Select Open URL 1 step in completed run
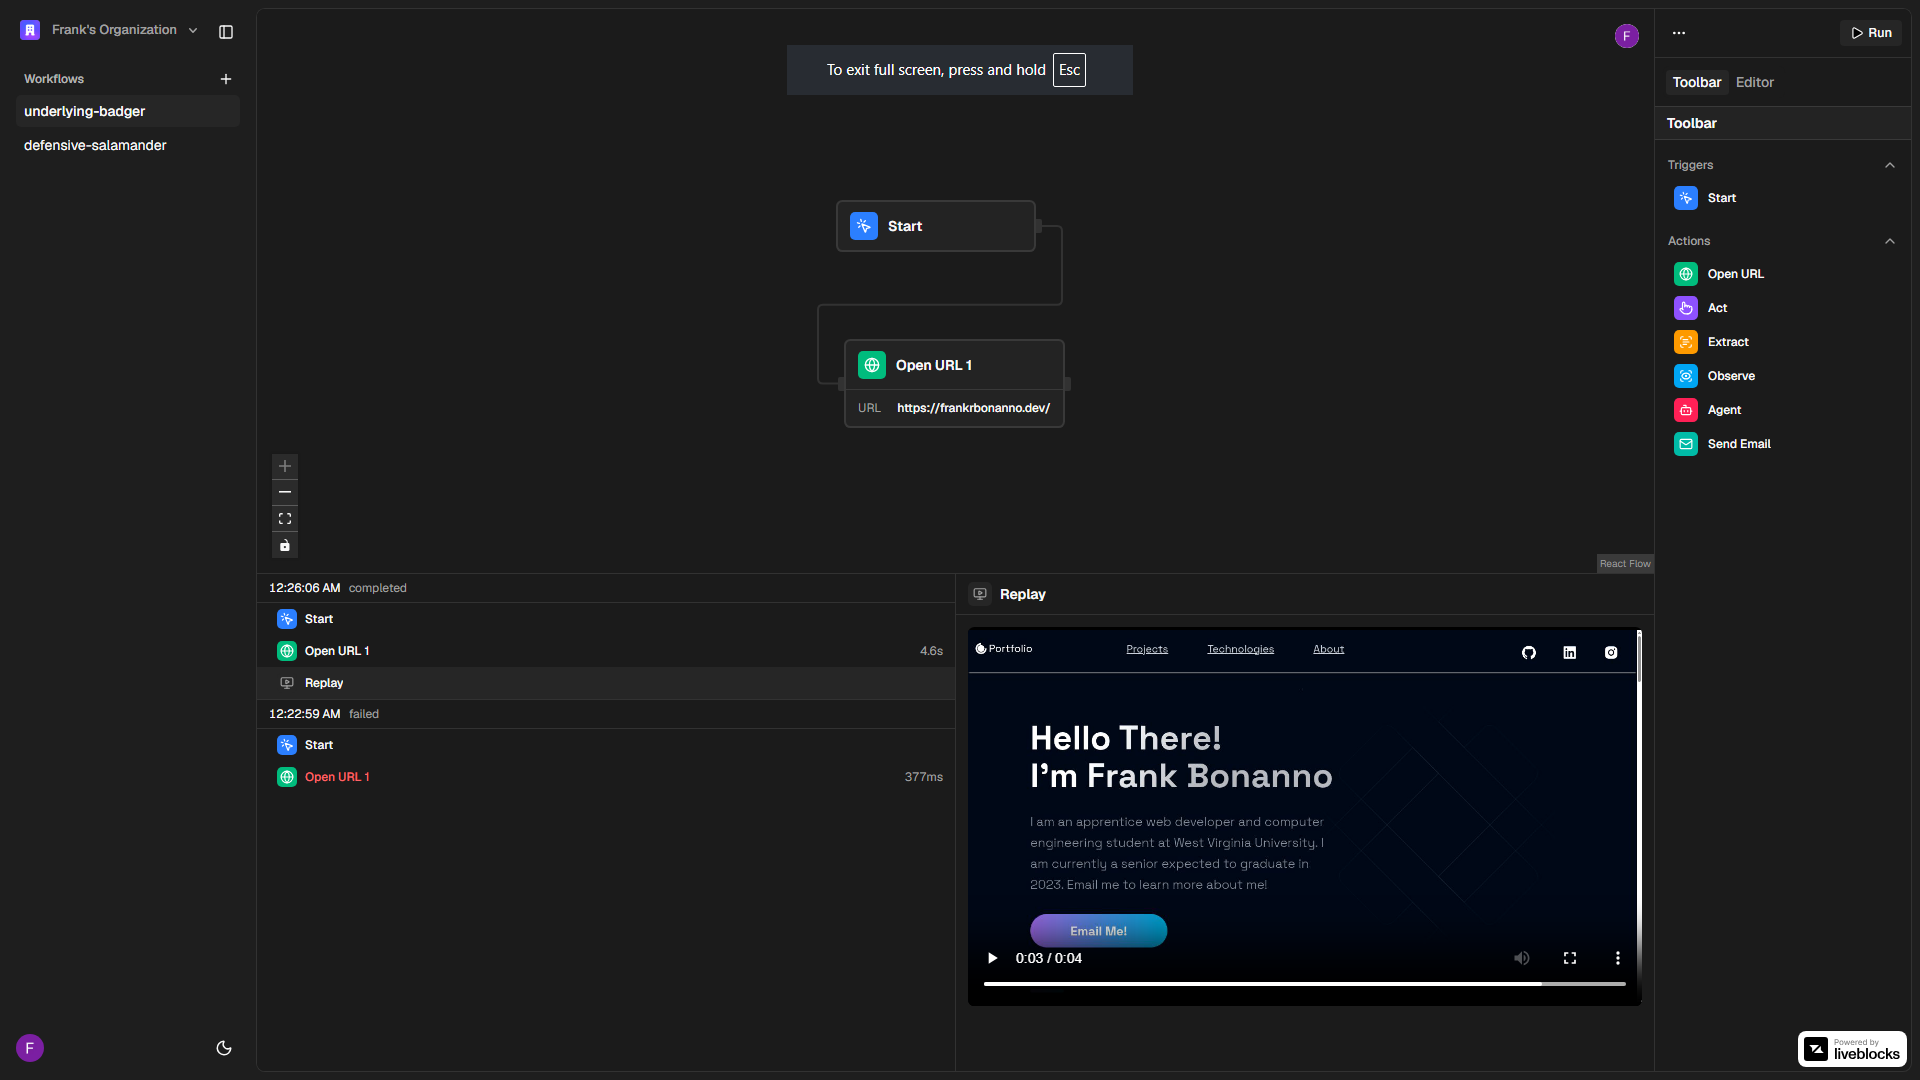 click(x=606, y=651)
